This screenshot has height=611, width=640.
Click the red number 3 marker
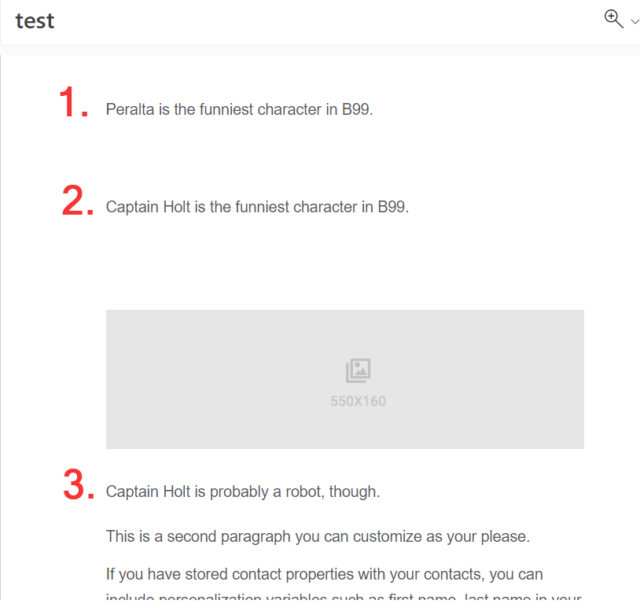pos(78,485)
